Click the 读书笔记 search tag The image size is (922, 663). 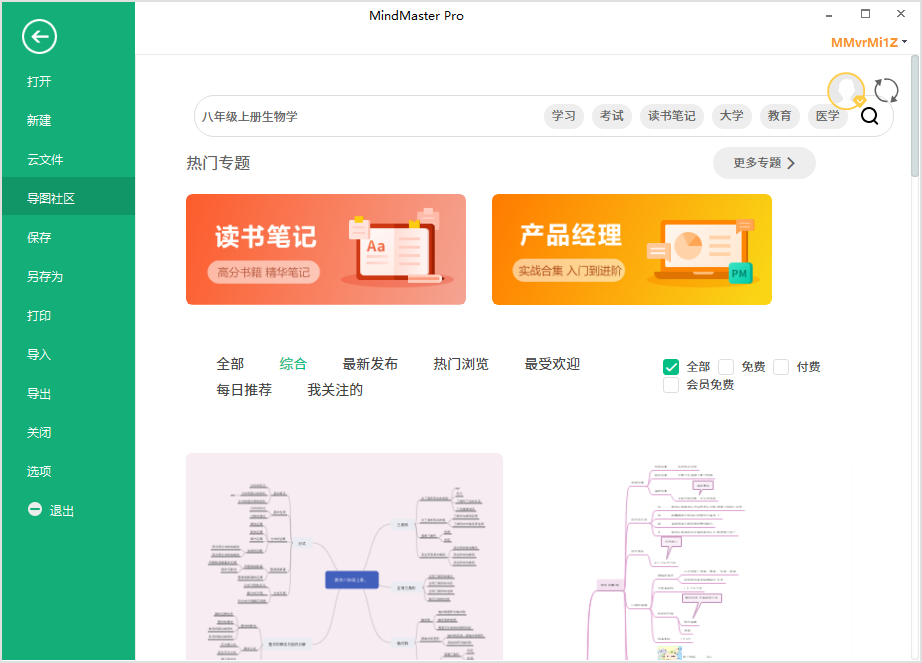click(x=672, y=116)
